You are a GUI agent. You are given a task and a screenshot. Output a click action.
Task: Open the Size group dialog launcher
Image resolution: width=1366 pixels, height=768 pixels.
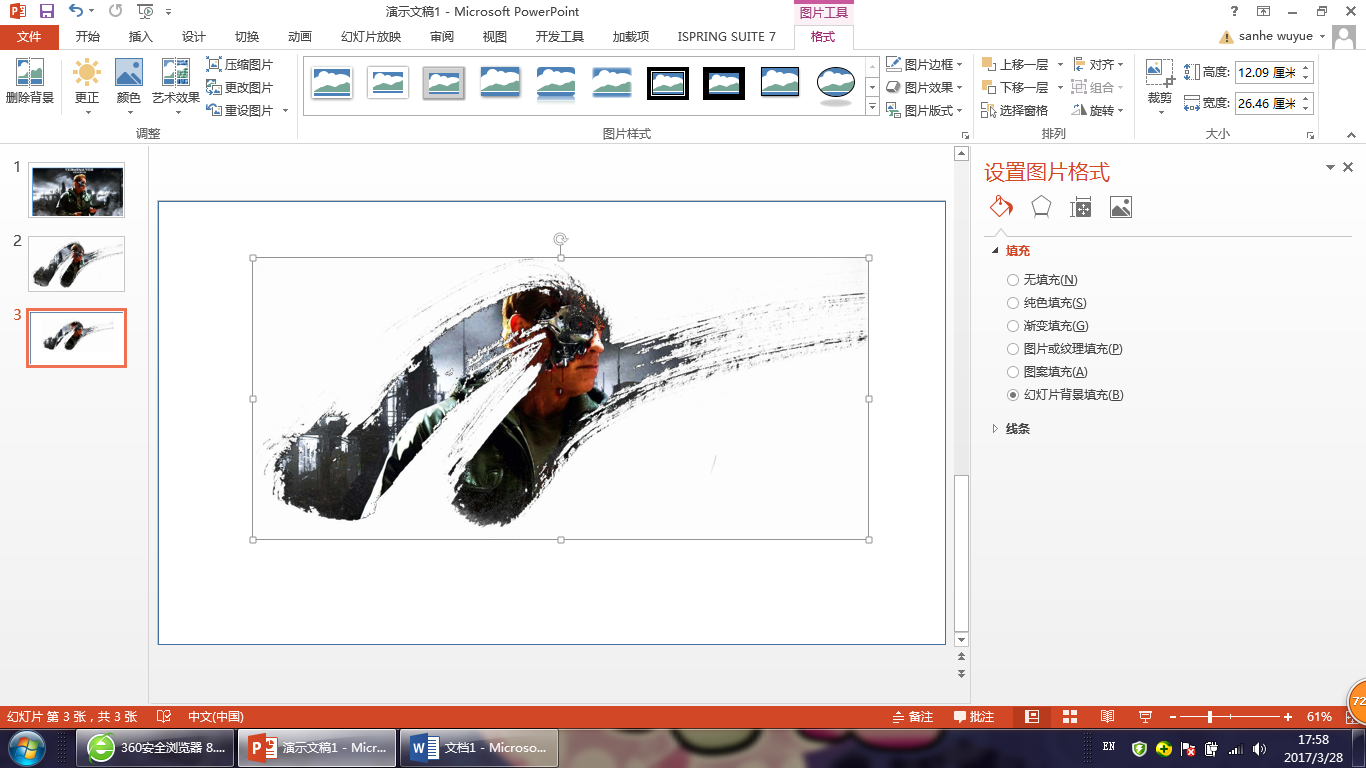(1309, 134)
